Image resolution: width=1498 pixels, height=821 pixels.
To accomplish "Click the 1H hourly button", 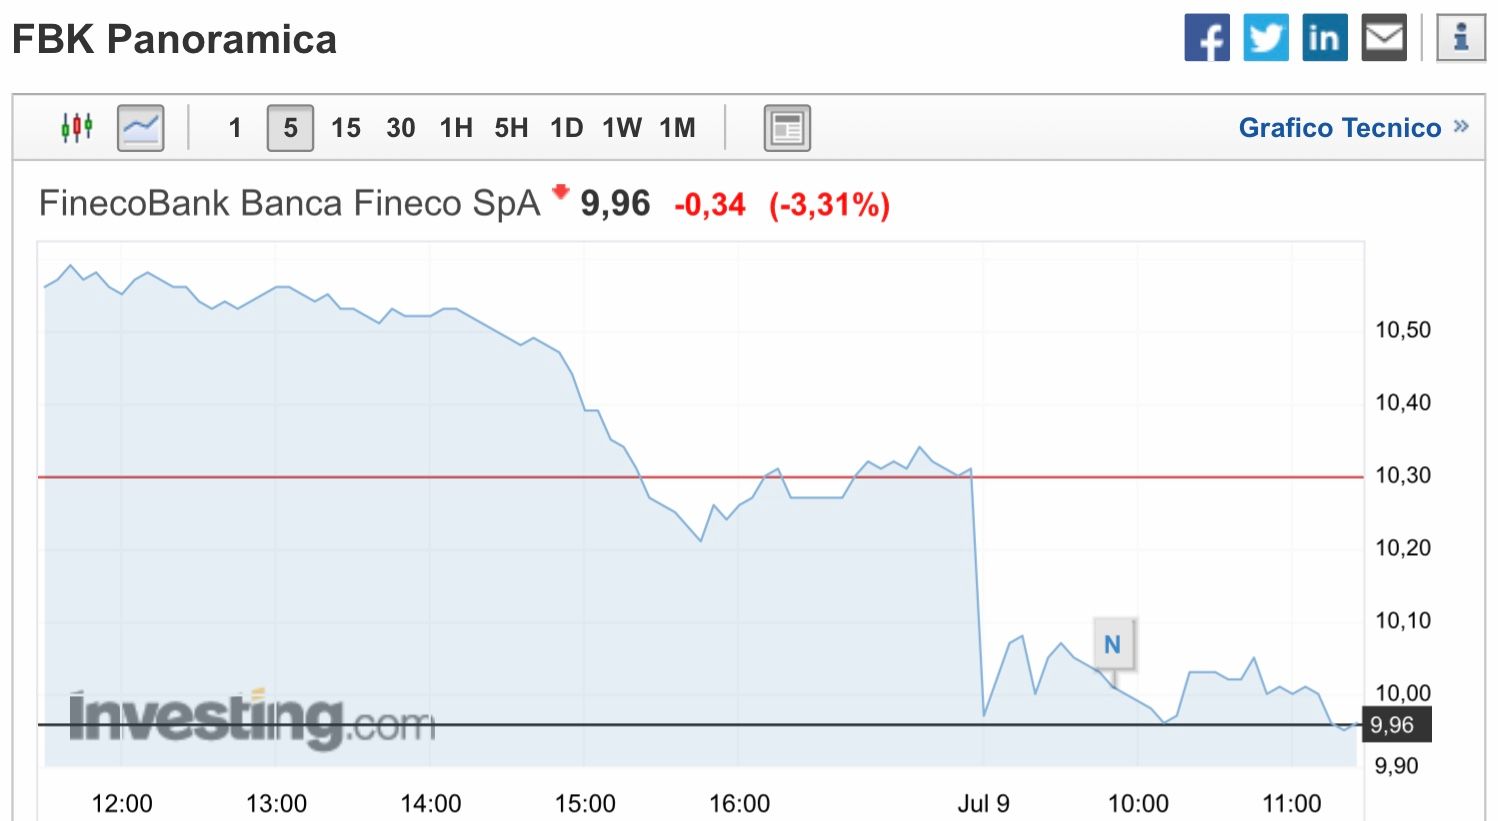I will [x=455, y=127].
